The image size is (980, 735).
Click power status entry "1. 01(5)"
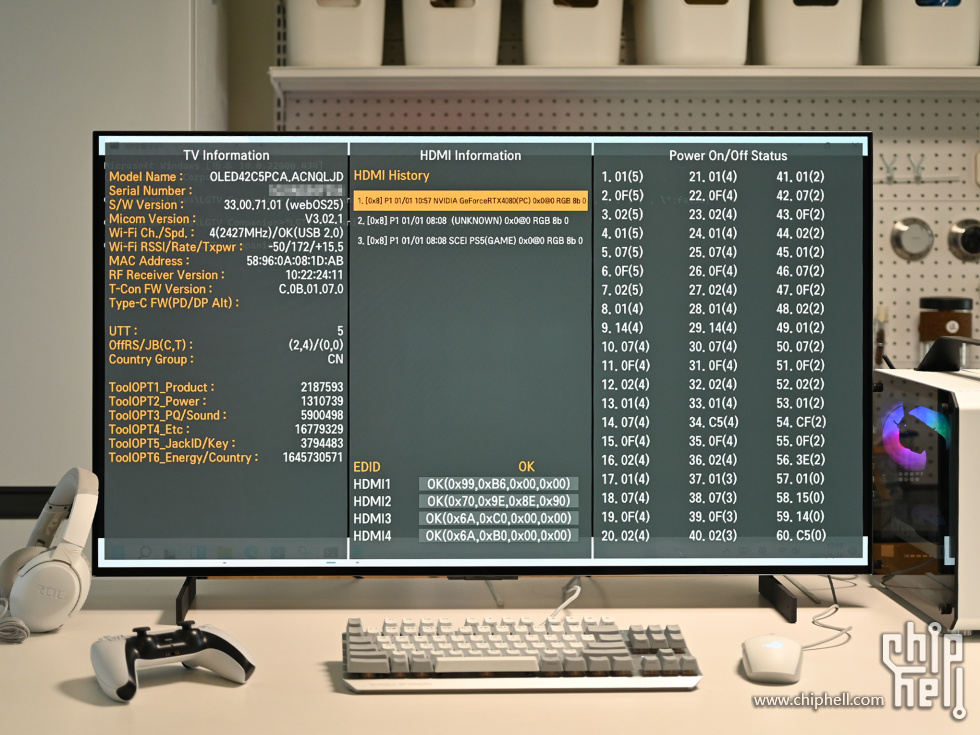pos(622,177)
